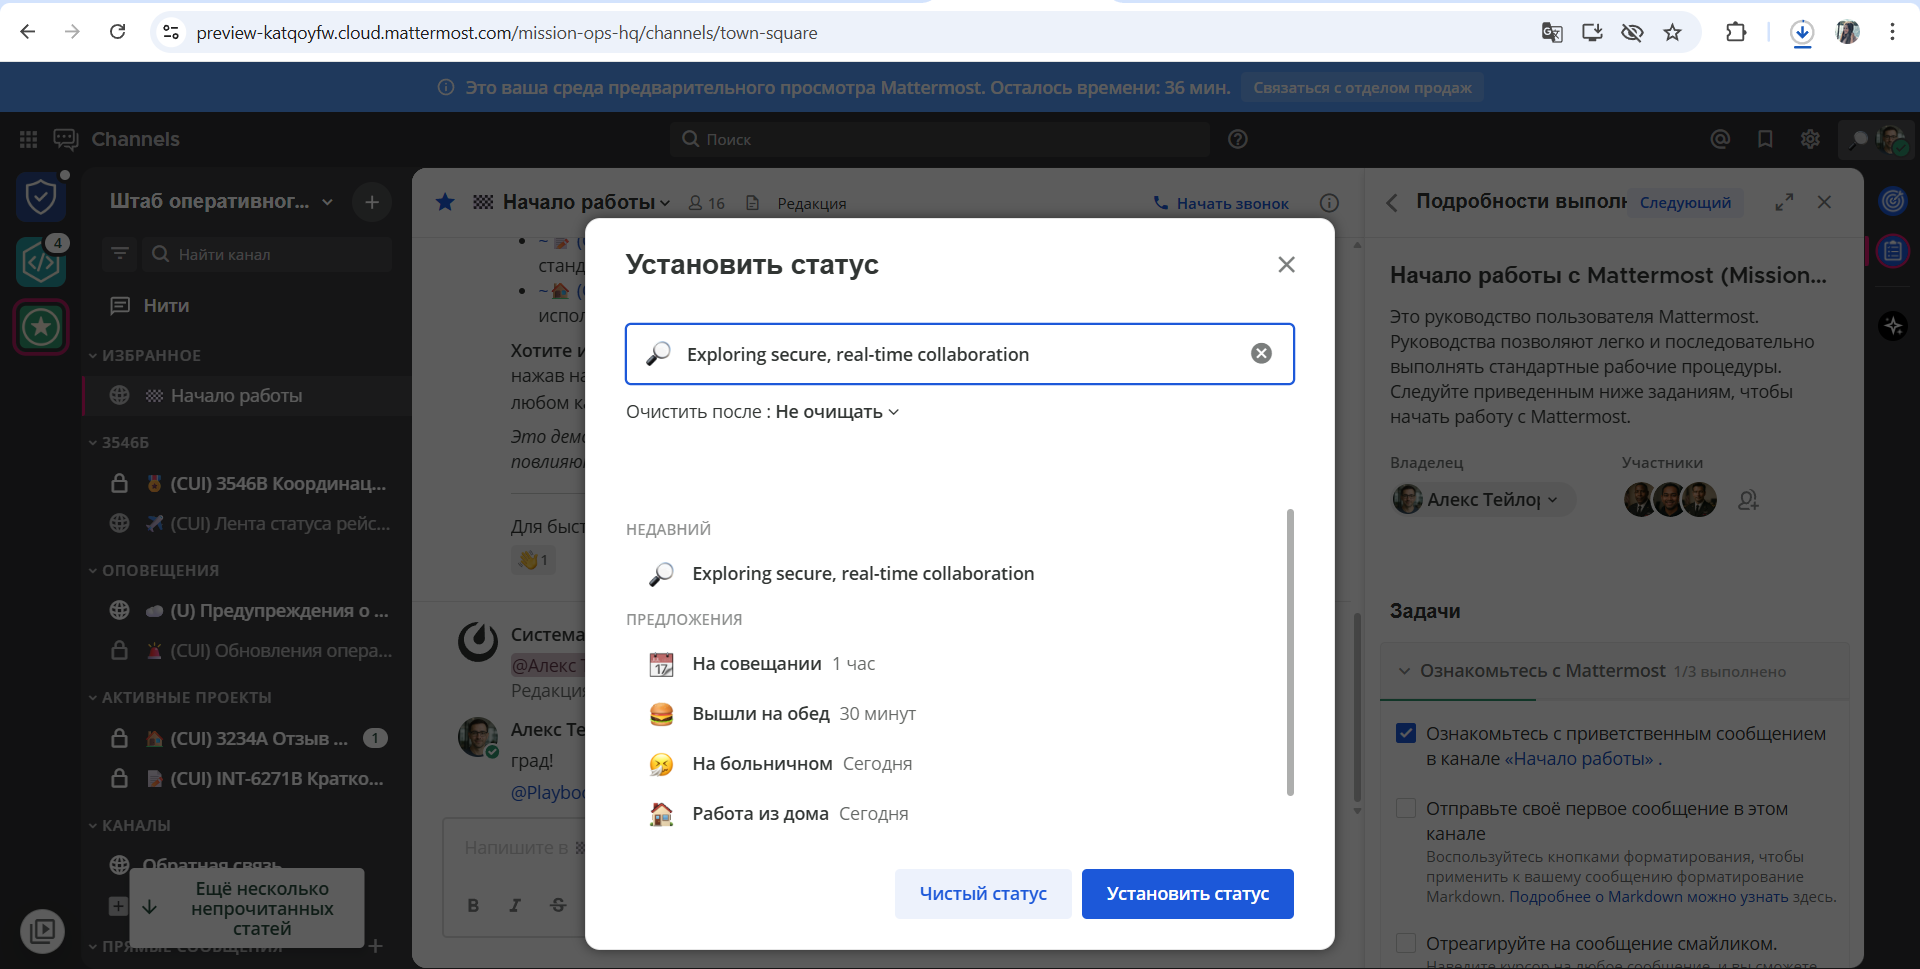Image resolution: width=1920 pixels, height=969 pixels.
Task: Open the help question mark icon
Action: pos(1238,139)
